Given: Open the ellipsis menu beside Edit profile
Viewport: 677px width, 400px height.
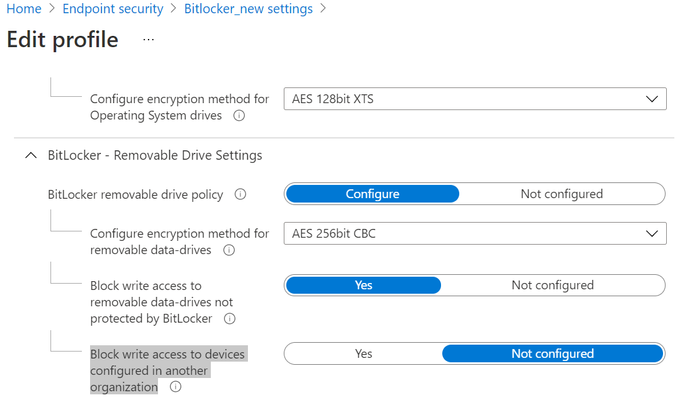Looking at the screenshot, I should (x=149, y=40).
